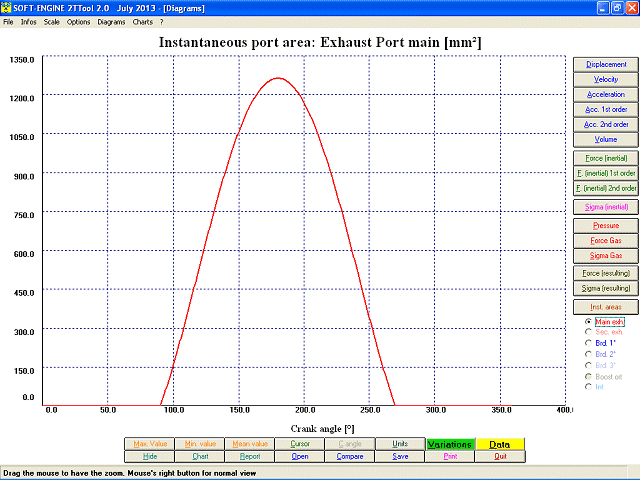Click the Open button
Screen dimensions: 640x480
[300, 456]
